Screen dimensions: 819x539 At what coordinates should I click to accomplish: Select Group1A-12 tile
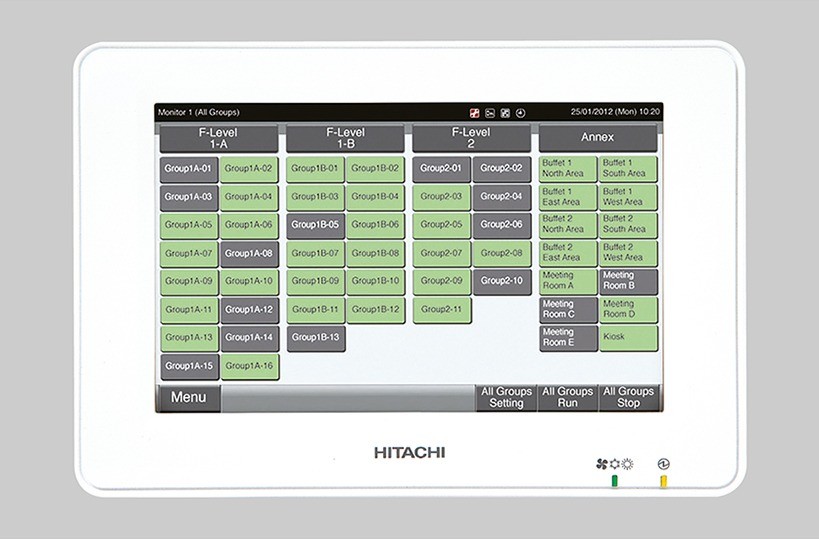point(250,310)
